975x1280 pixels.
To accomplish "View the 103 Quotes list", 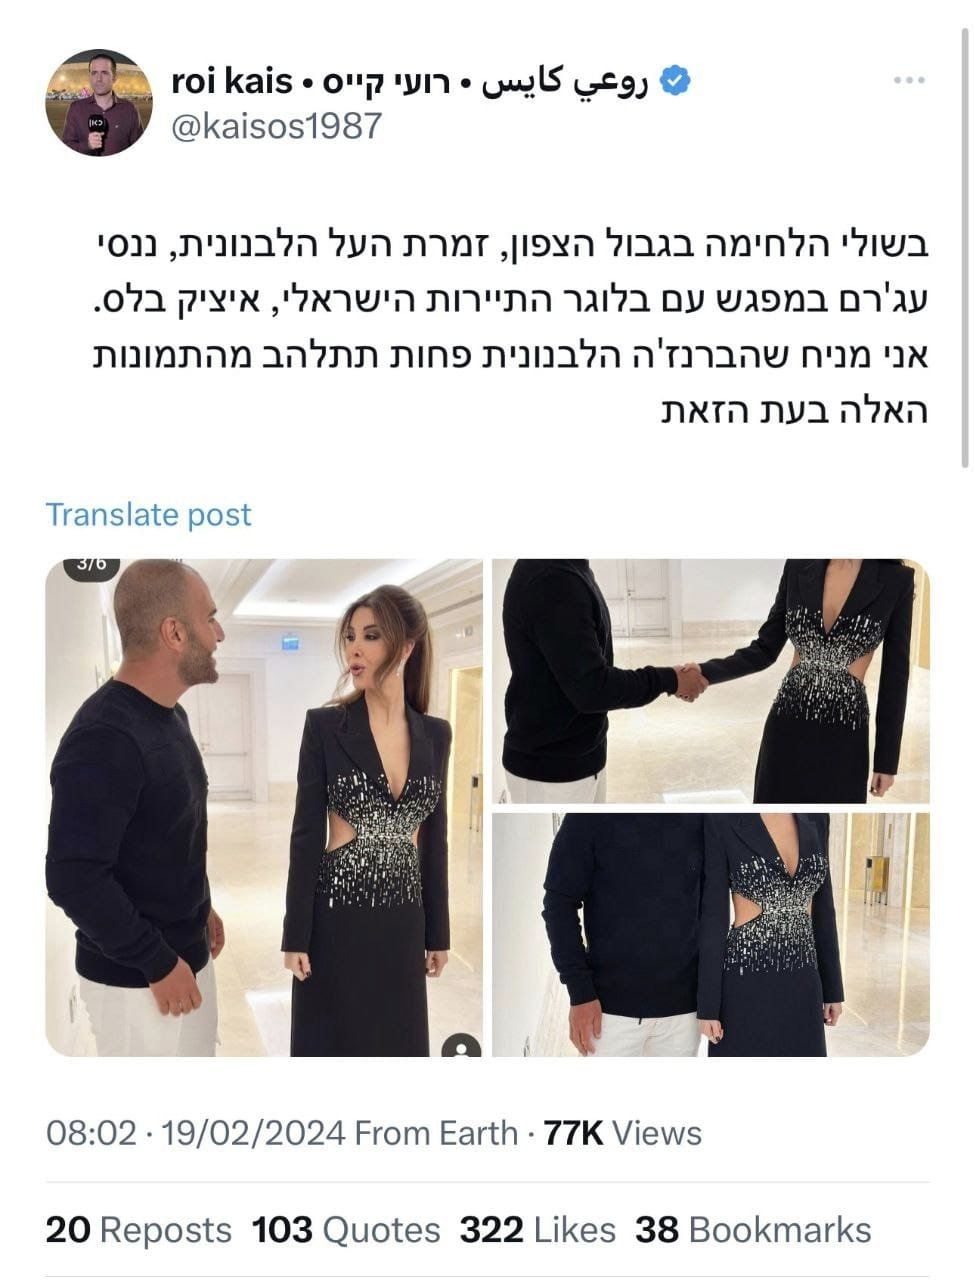I will (x=346, y=1229).
